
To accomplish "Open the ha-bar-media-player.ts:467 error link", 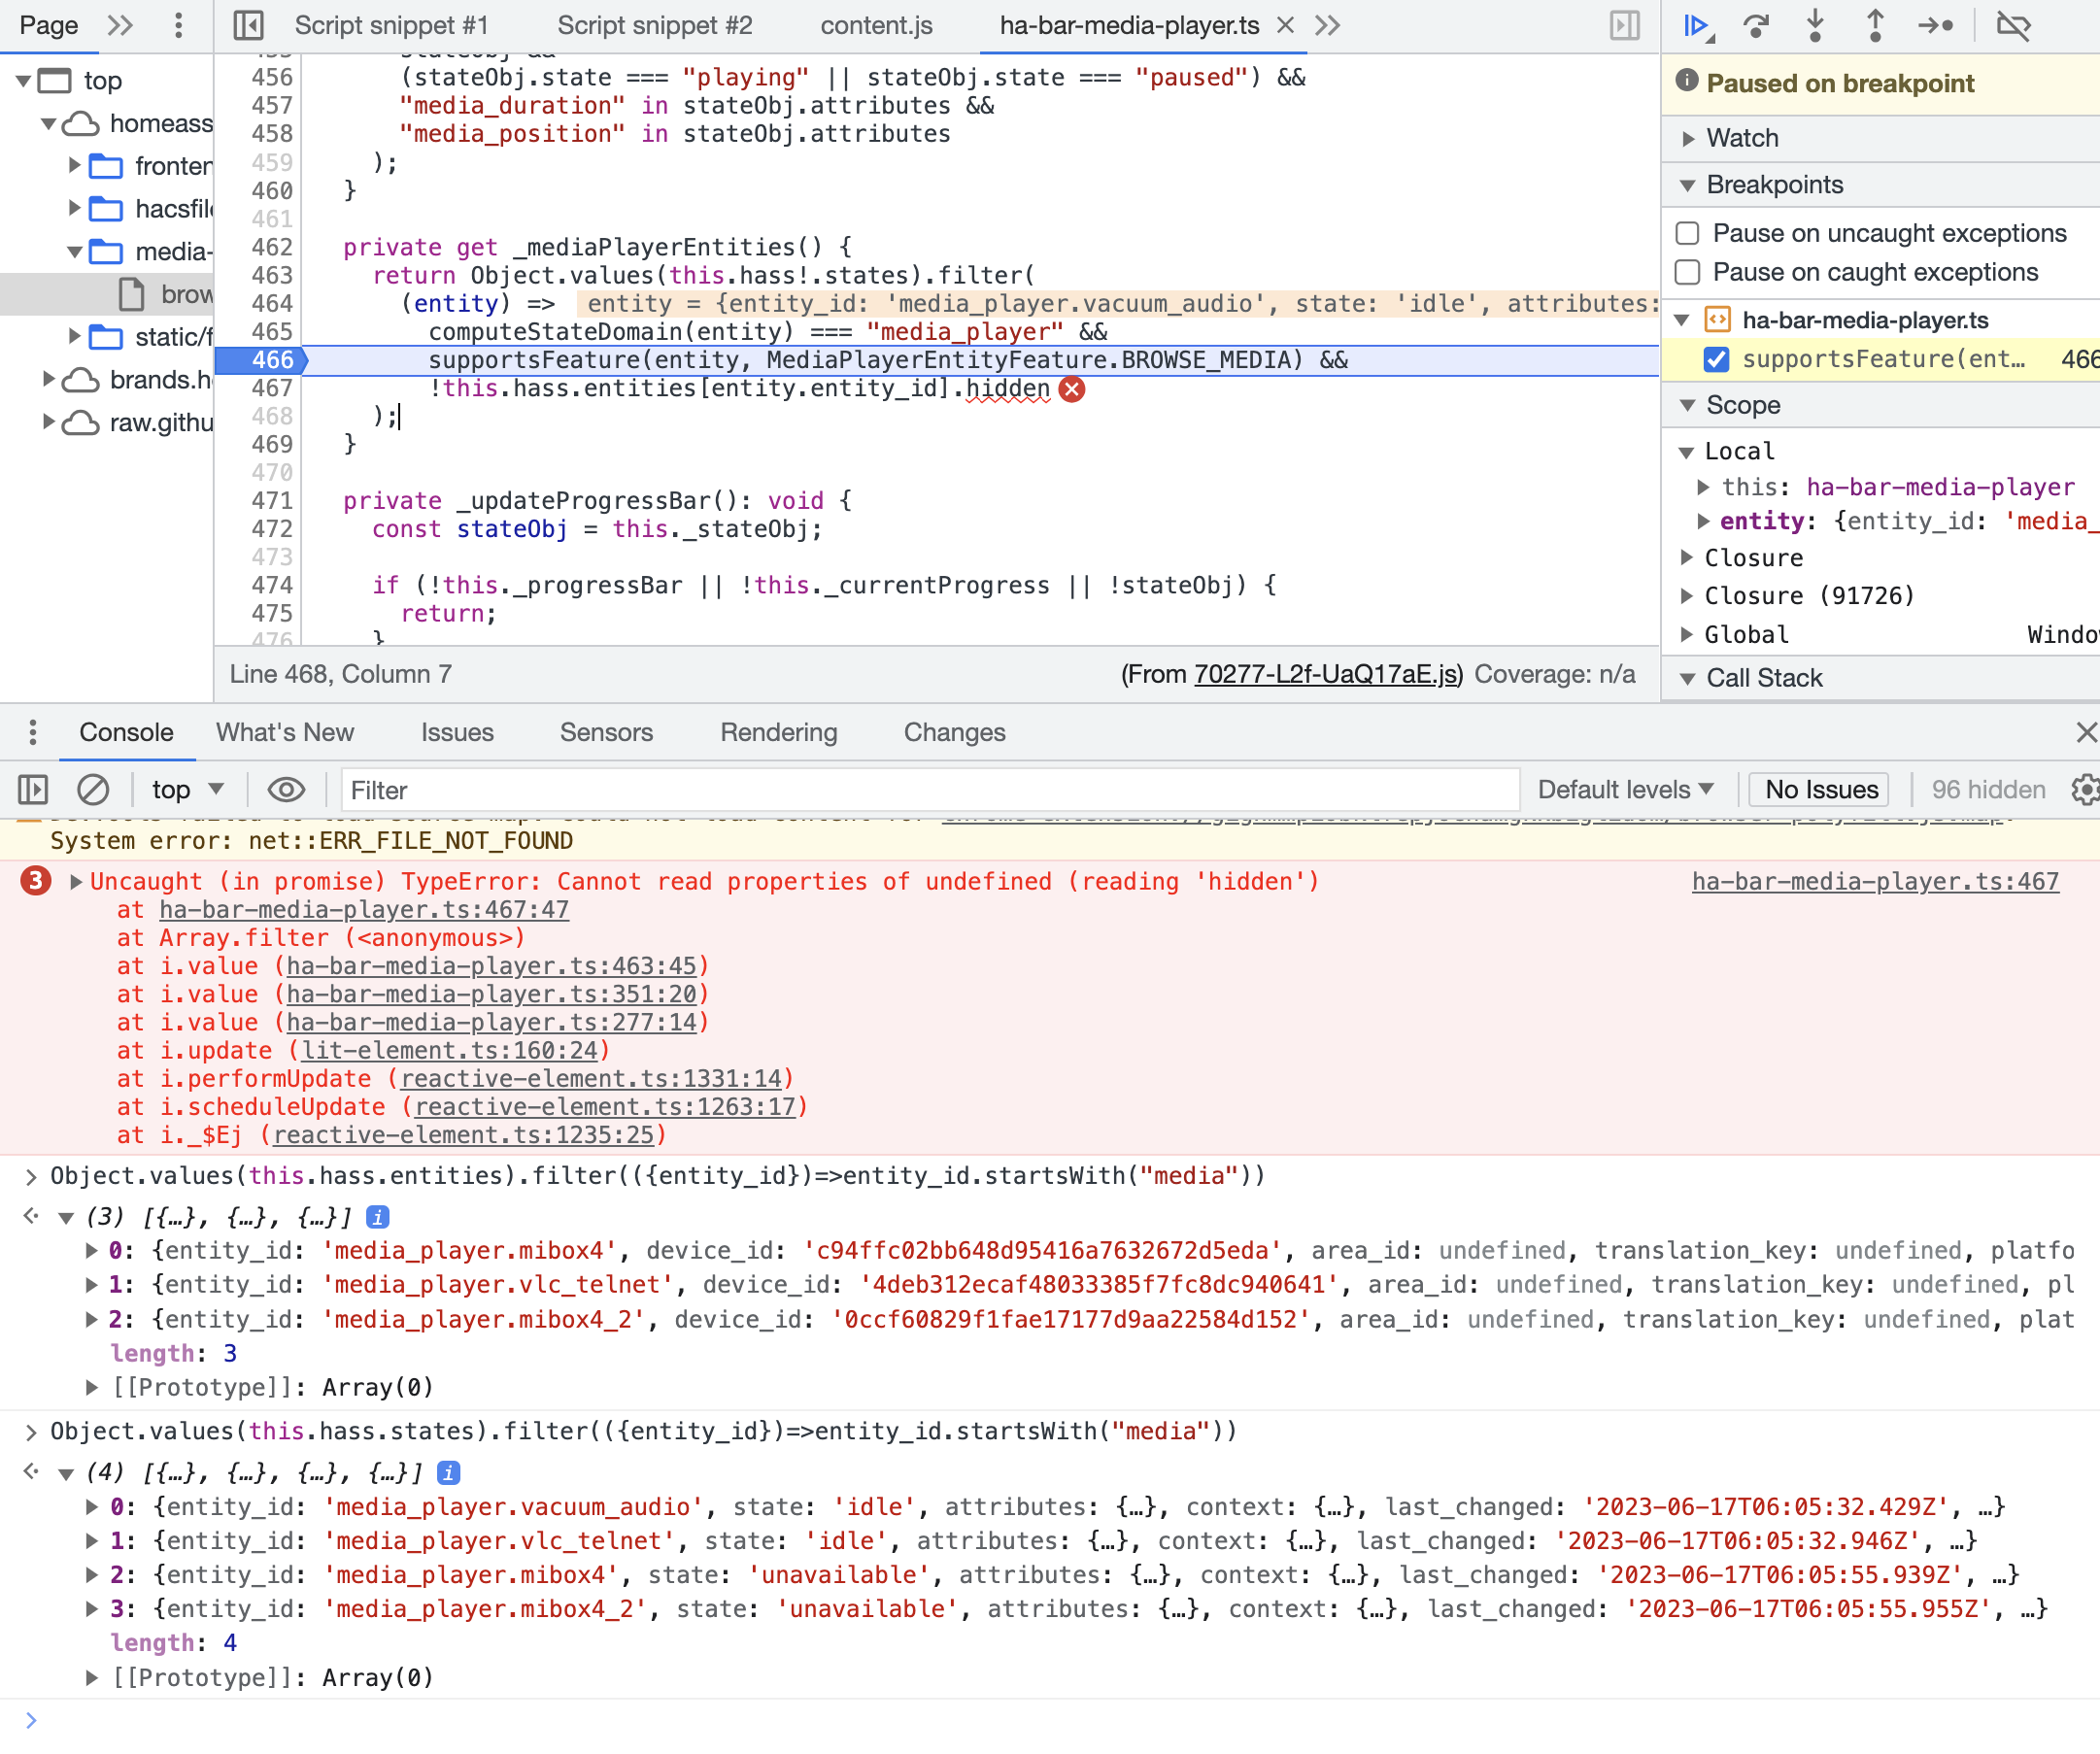I will (x=1875, y=881).
